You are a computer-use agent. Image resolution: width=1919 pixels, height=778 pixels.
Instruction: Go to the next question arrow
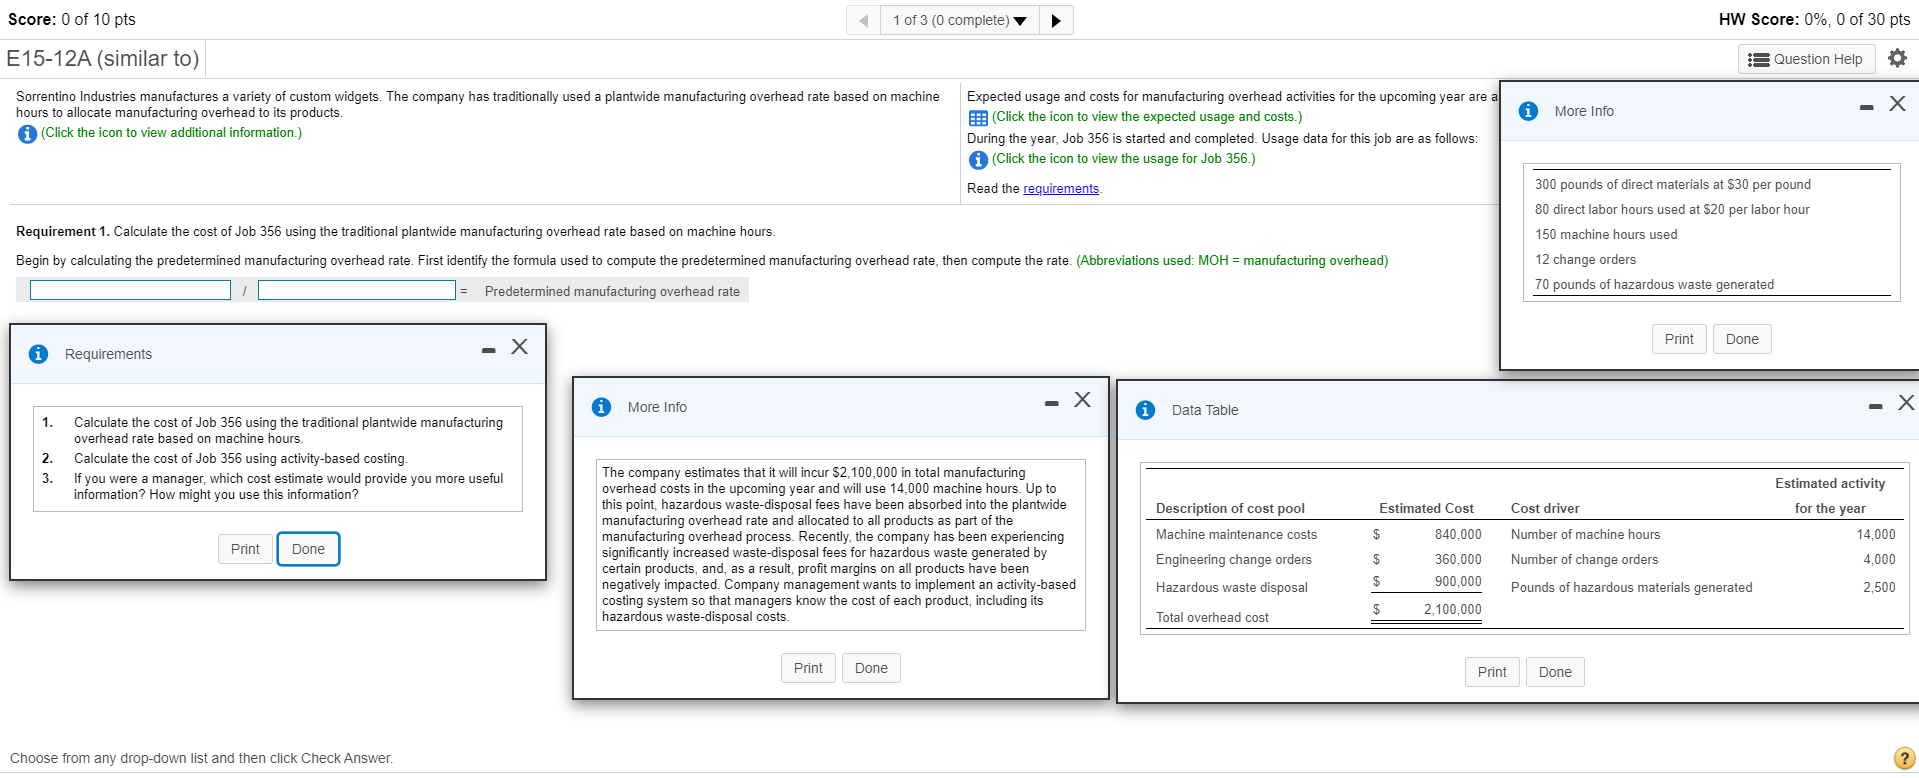(x=1056, y=20)
